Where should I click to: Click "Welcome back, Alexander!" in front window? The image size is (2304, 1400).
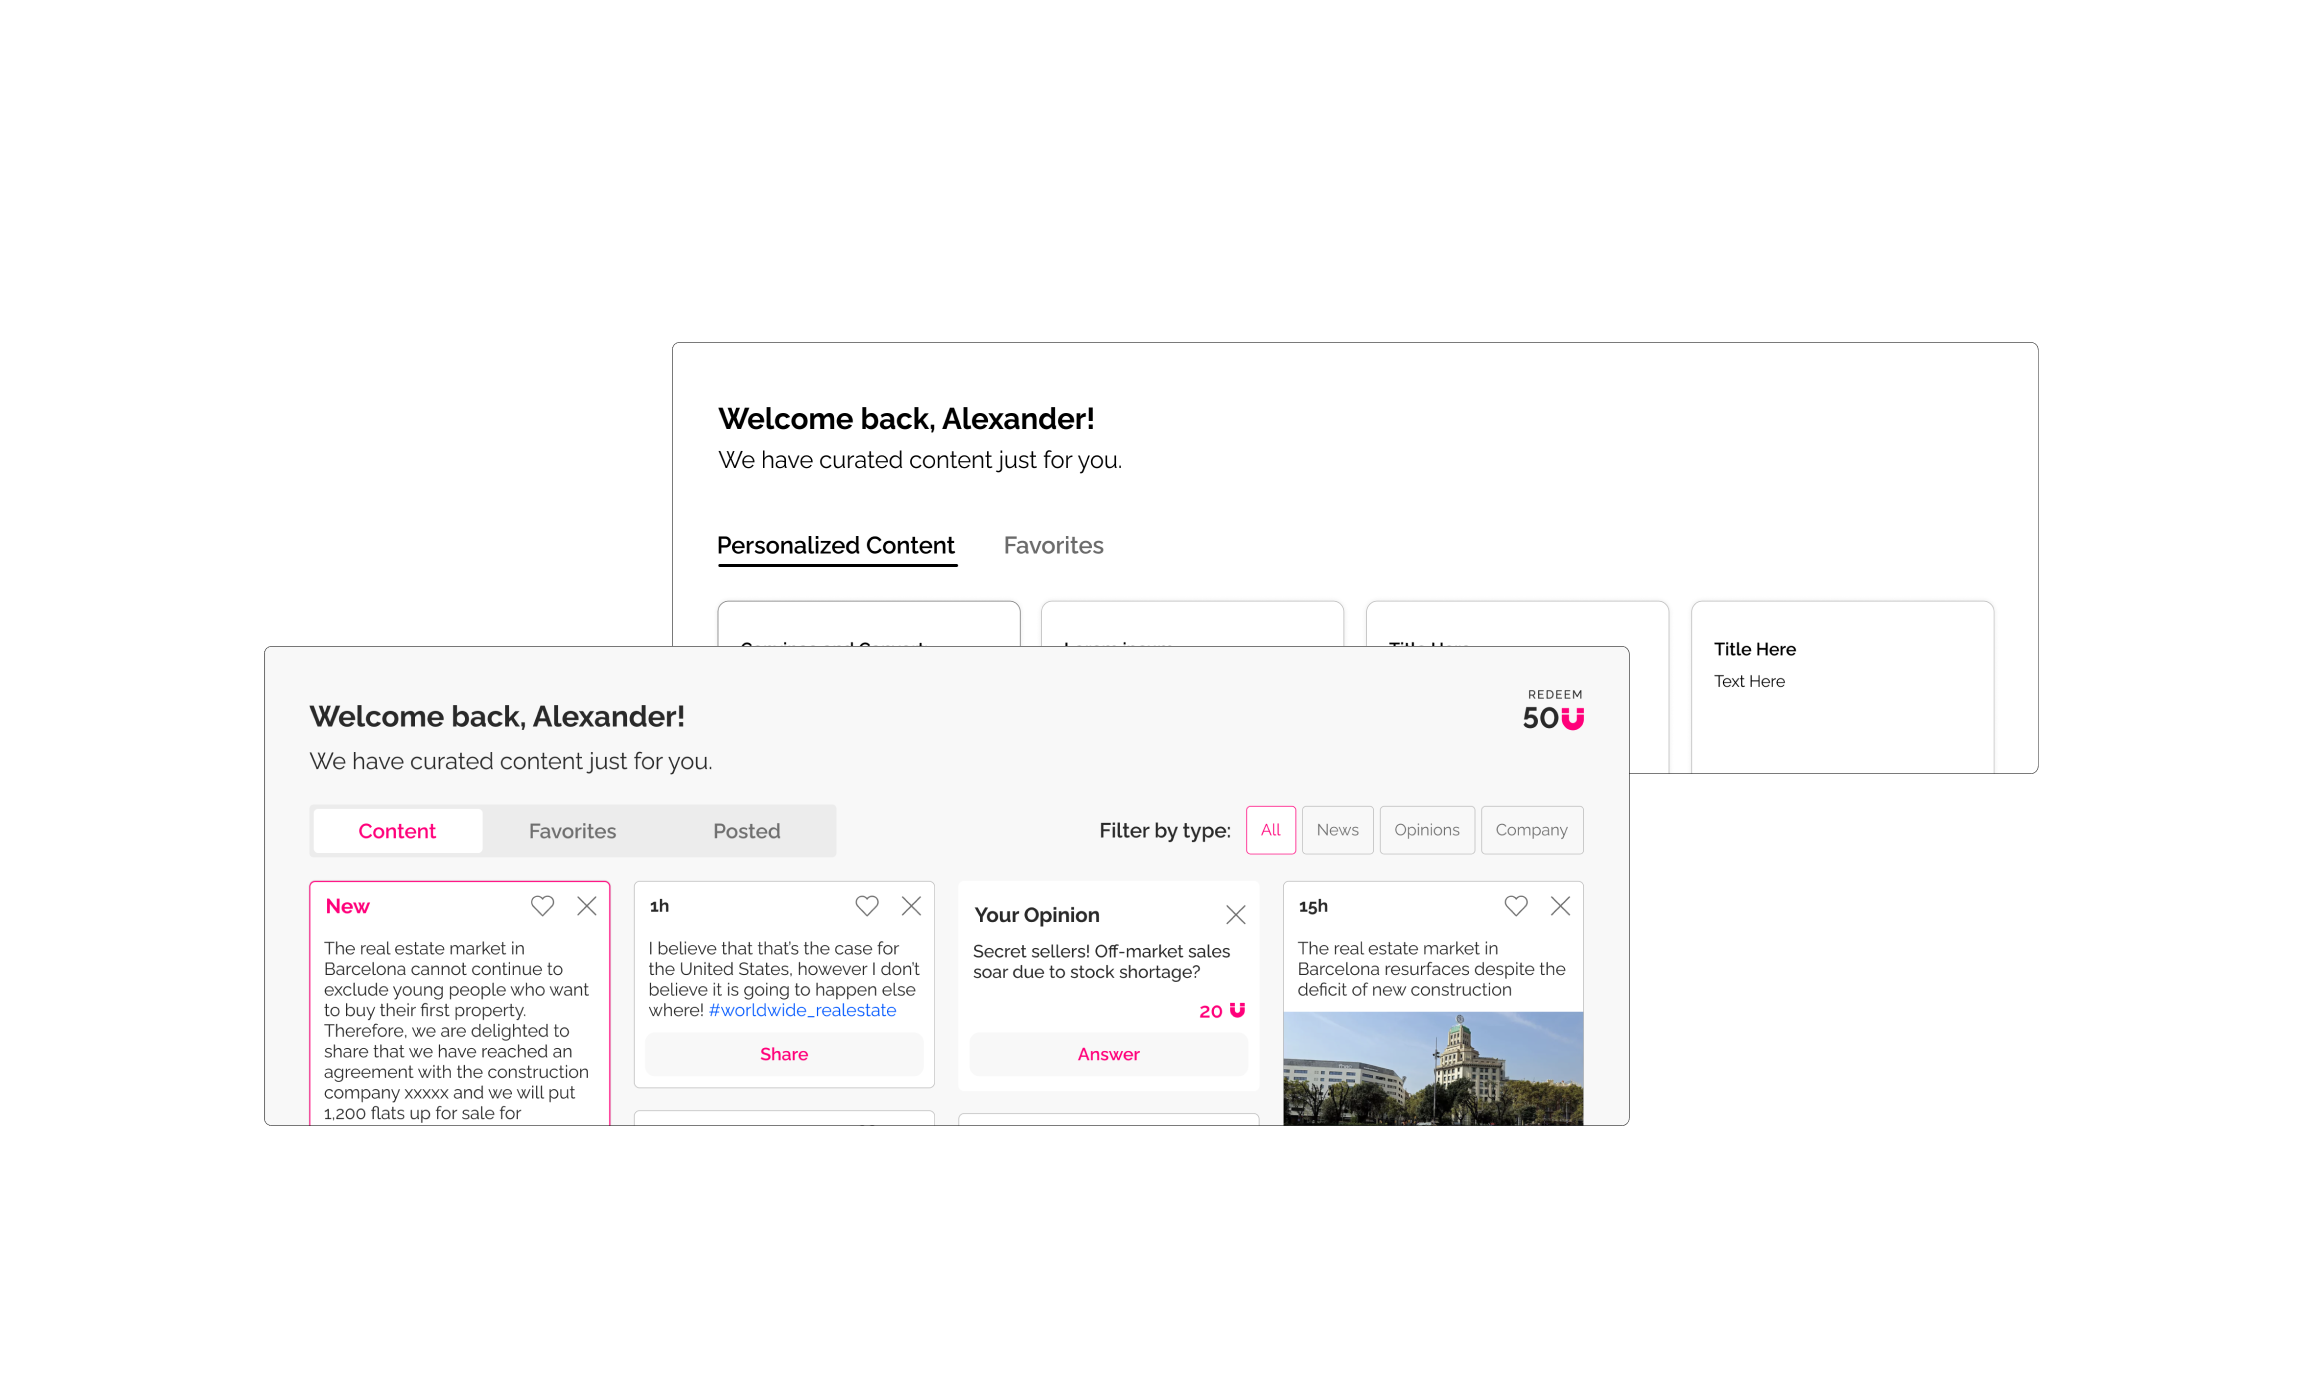tap(497, 717)
